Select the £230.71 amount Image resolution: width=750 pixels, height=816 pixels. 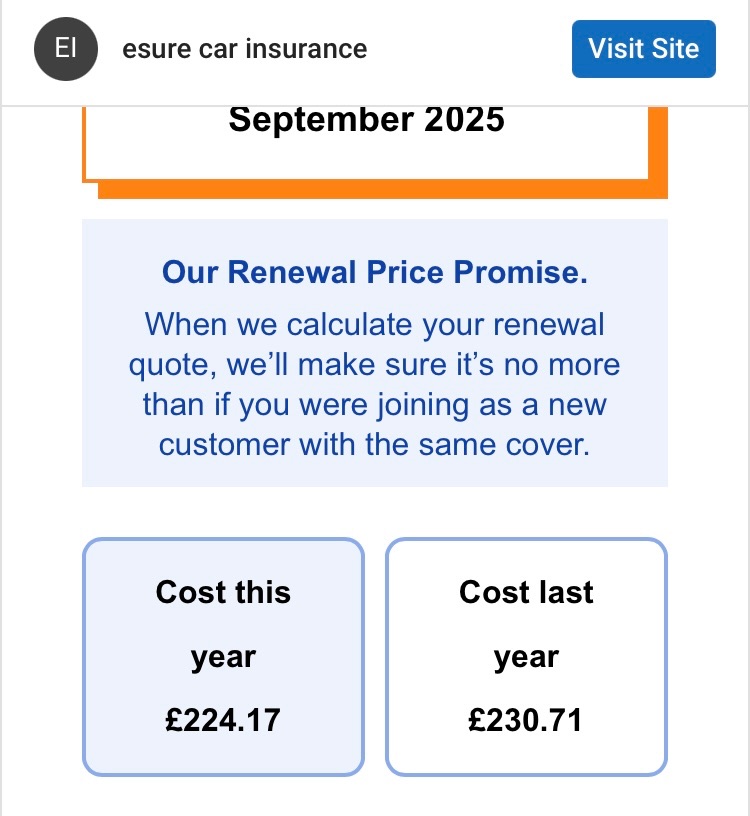pyautogui.click(x=525, y=720)
